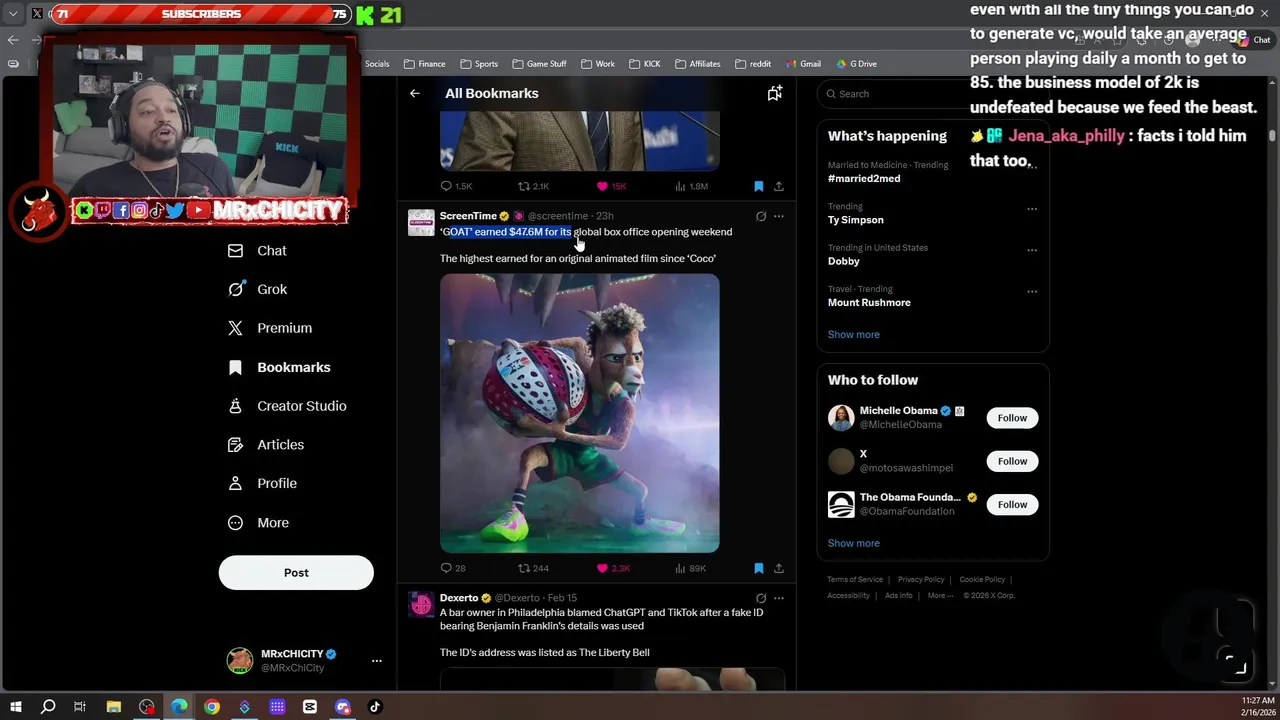Screen dimensions: 1280x720
Task: Open options for the Dobby trend
Action: pos(1032,250)
